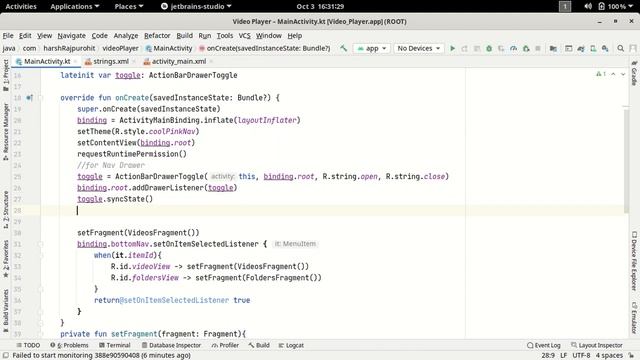Open the Structure tool window
Screen dimensions: 640x360
[x=6, y=210]
